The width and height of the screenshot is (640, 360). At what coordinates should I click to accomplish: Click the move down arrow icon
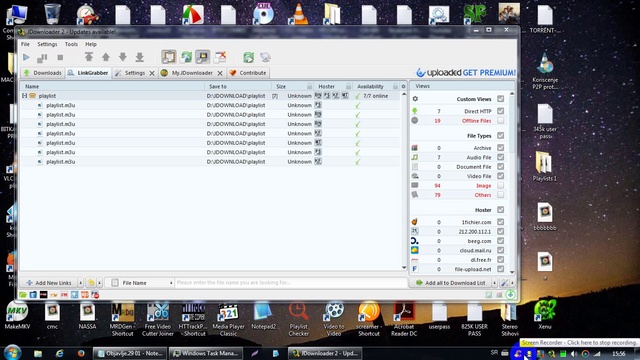coord(123,57)
